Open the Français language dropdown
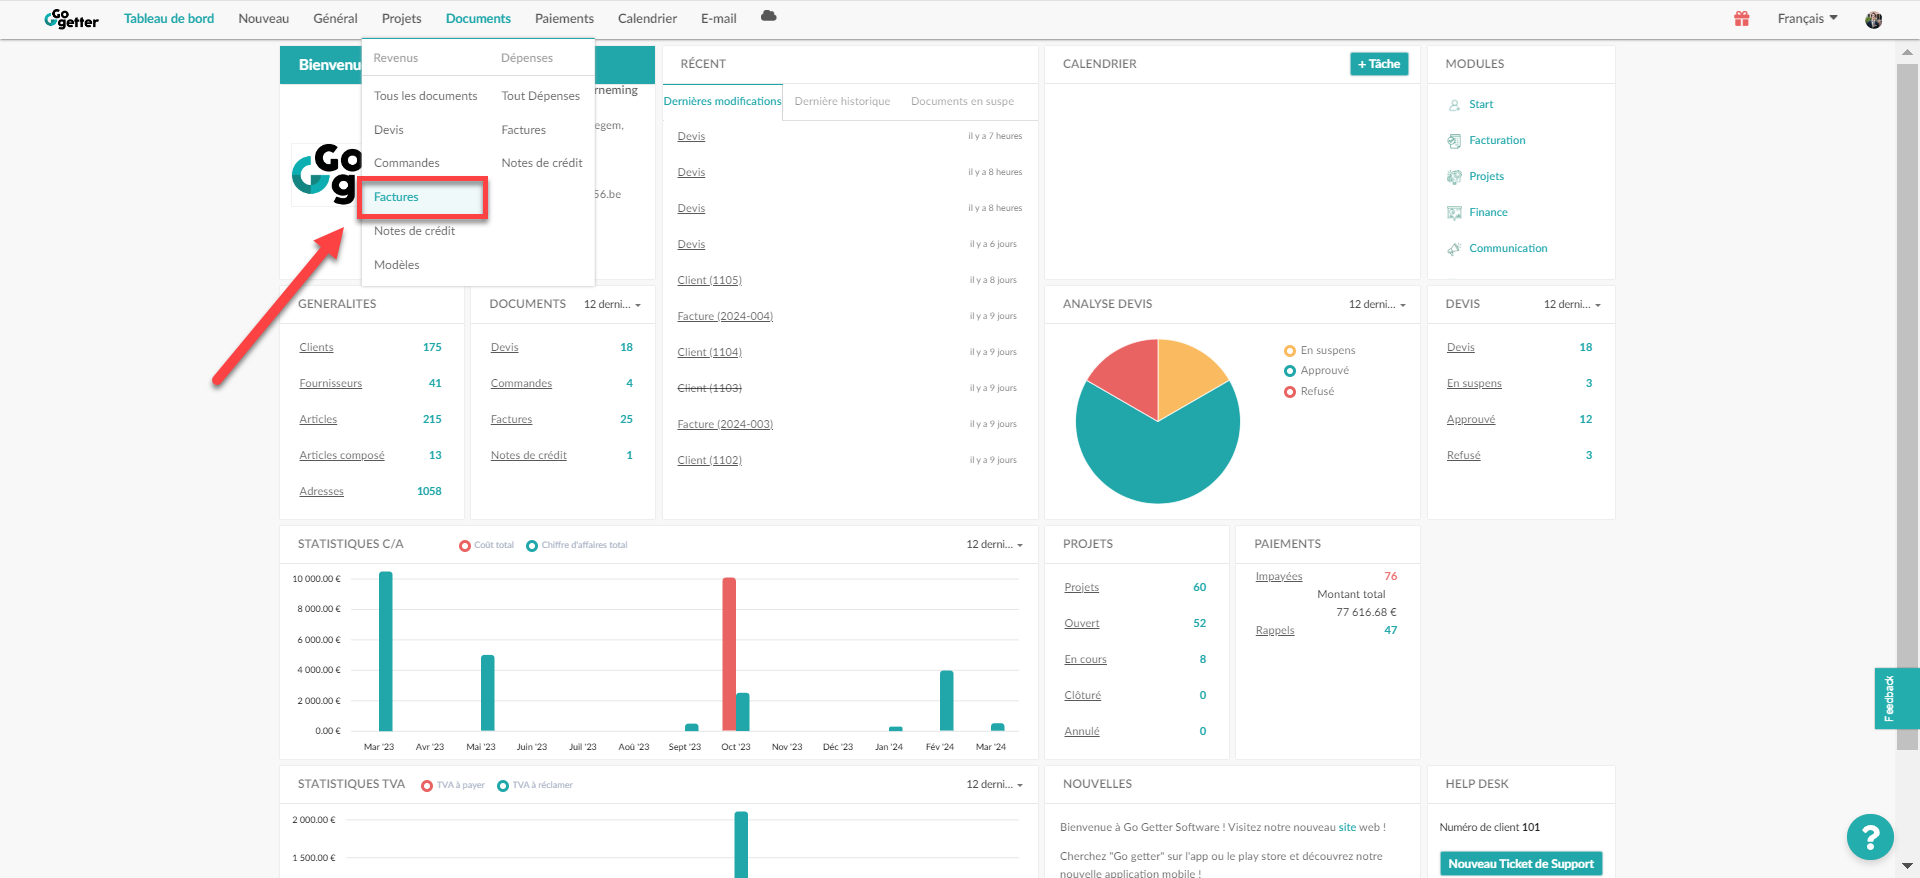This screenshot has width=1920, height=878. point(1807,19)
